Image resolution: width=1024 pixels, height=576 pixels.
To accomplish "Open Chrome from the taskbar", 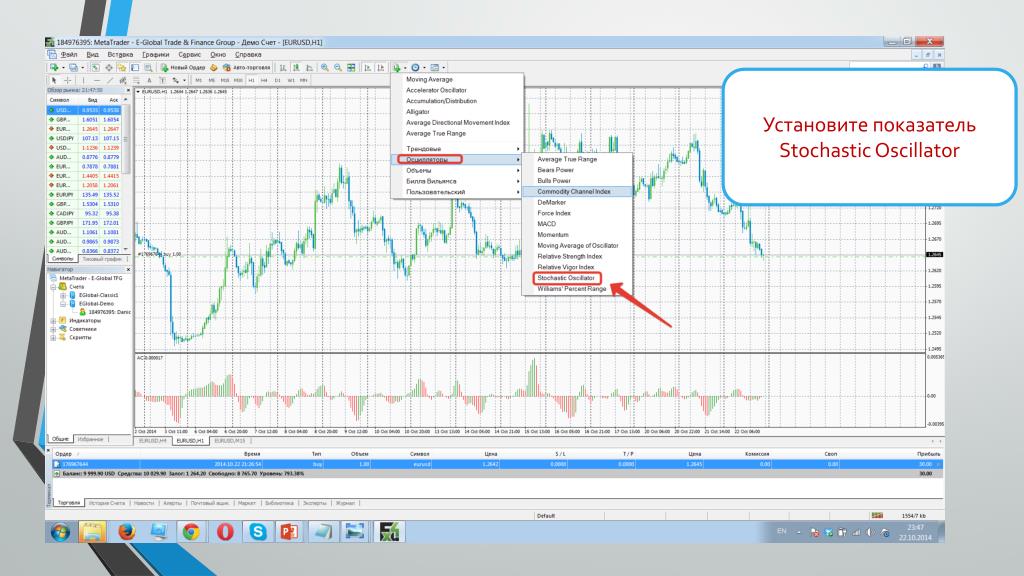I will (191, 532).
